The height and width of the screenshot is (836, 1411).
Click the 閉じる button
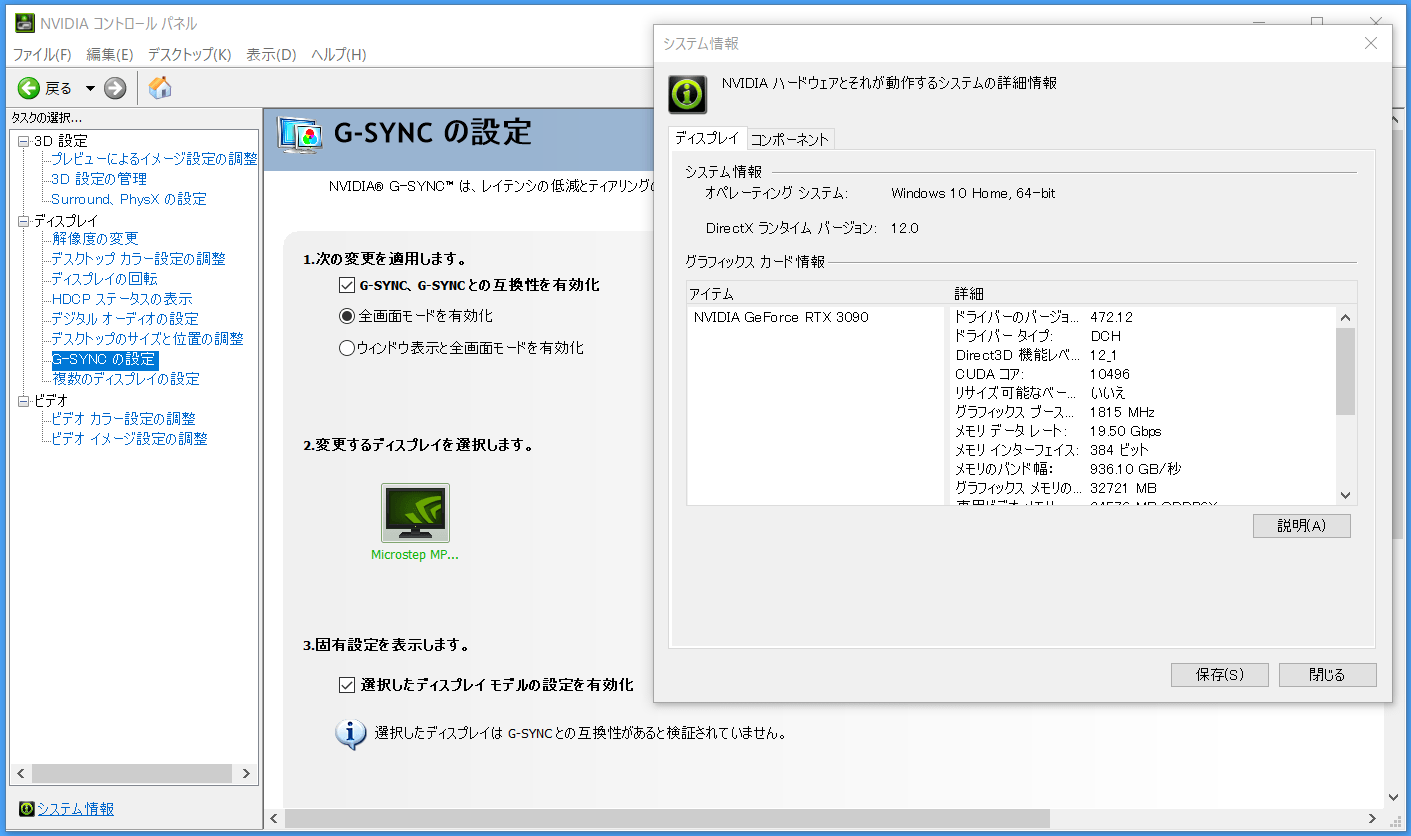1327,675
